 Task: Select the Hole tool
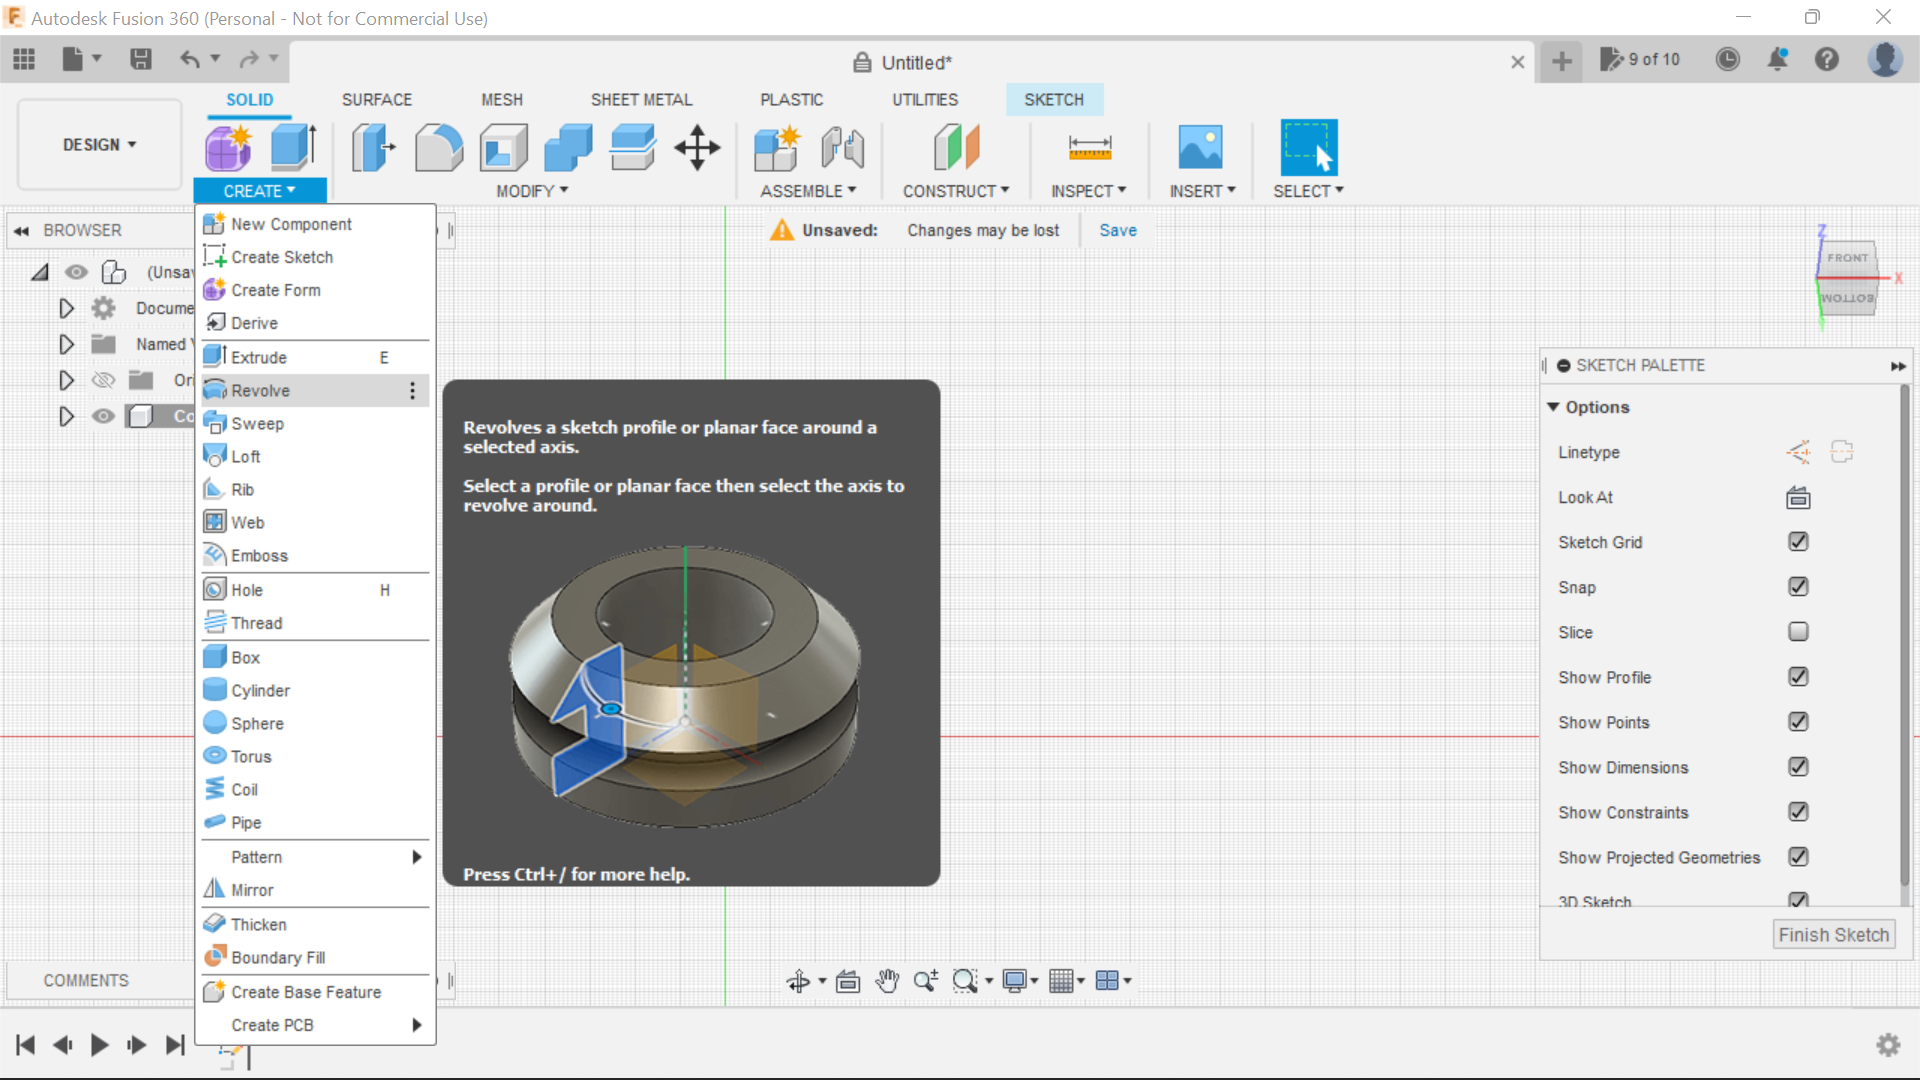click(x=245, y=589)
